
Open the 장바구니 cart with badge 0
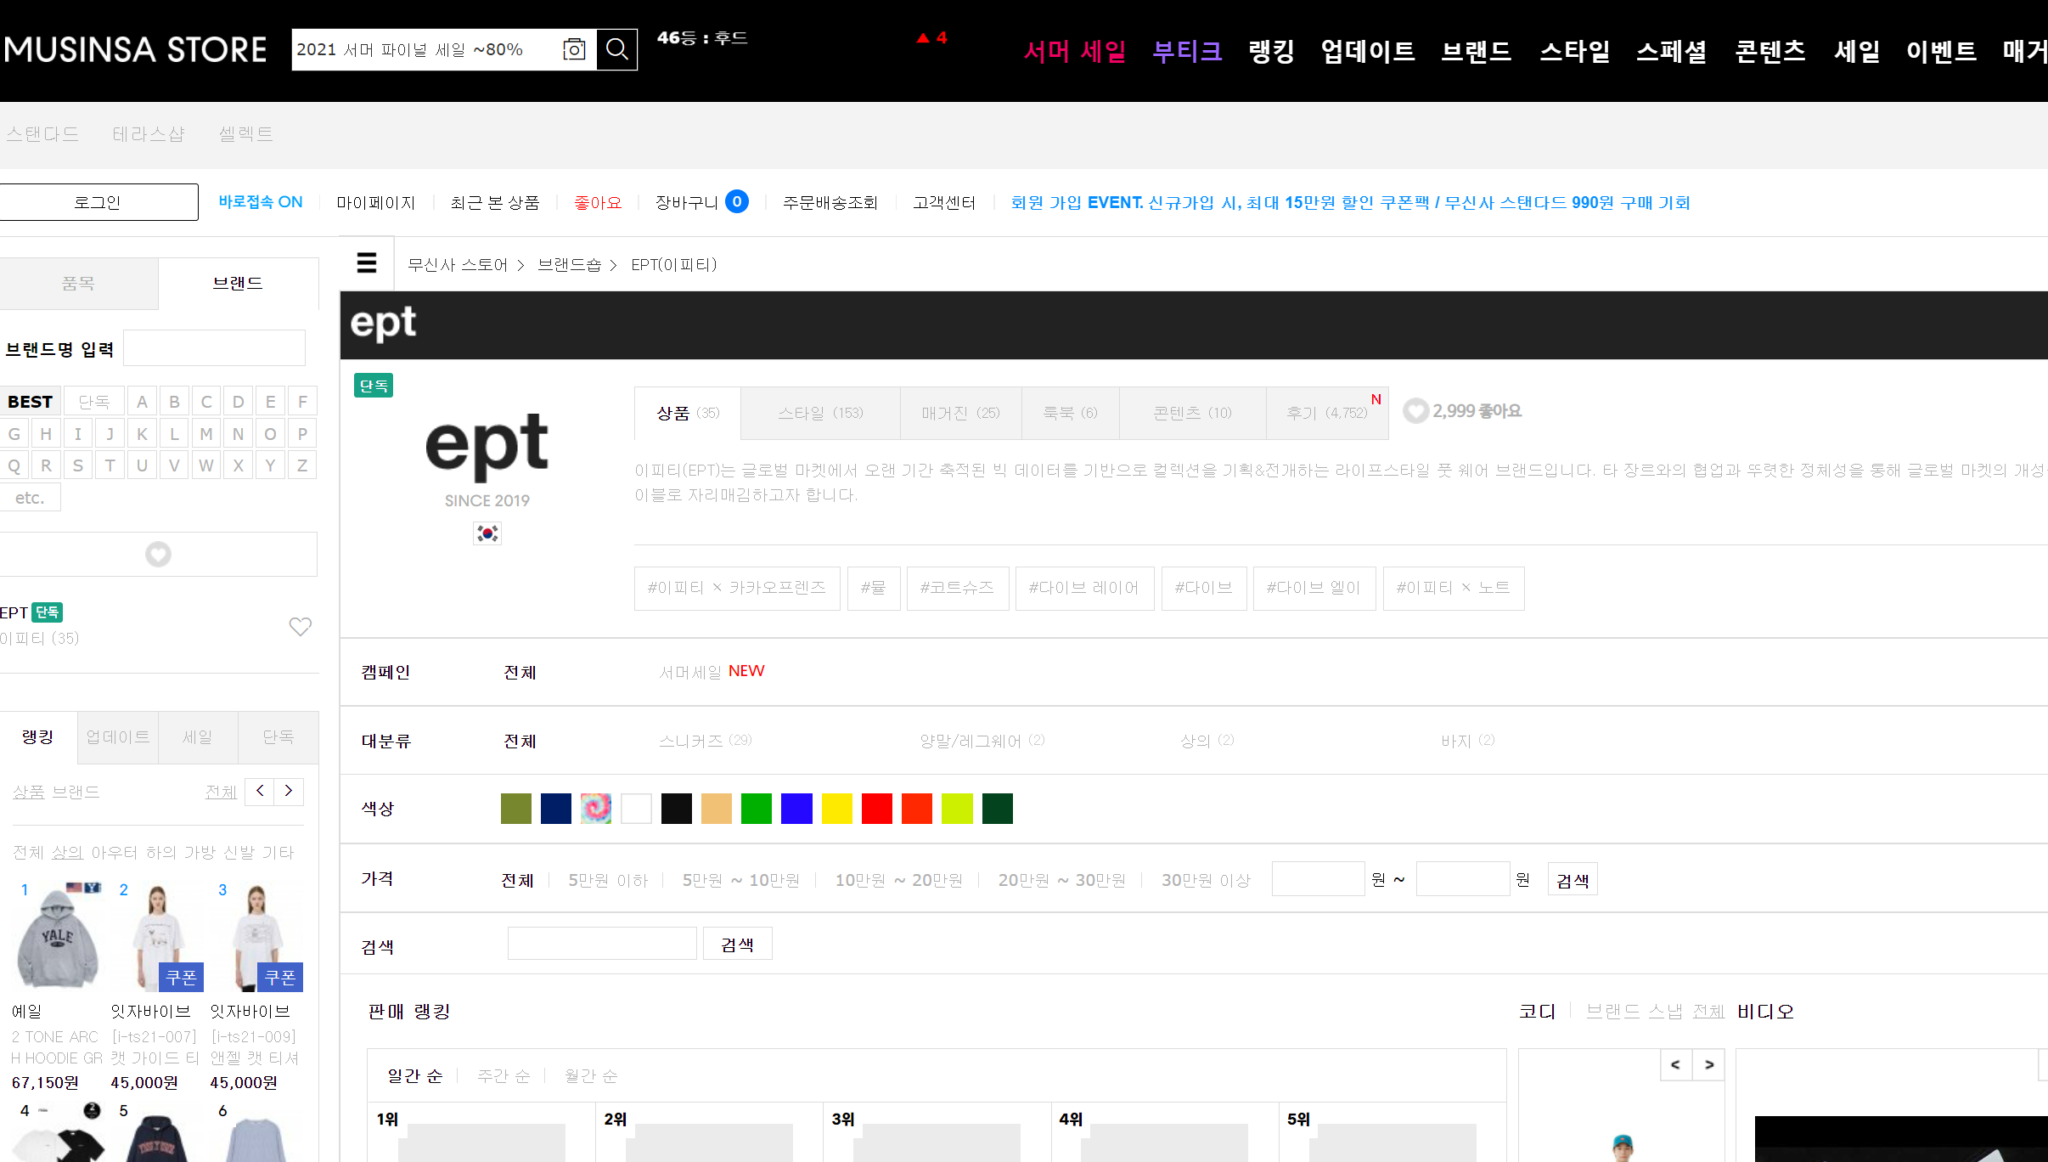point(700,201)
